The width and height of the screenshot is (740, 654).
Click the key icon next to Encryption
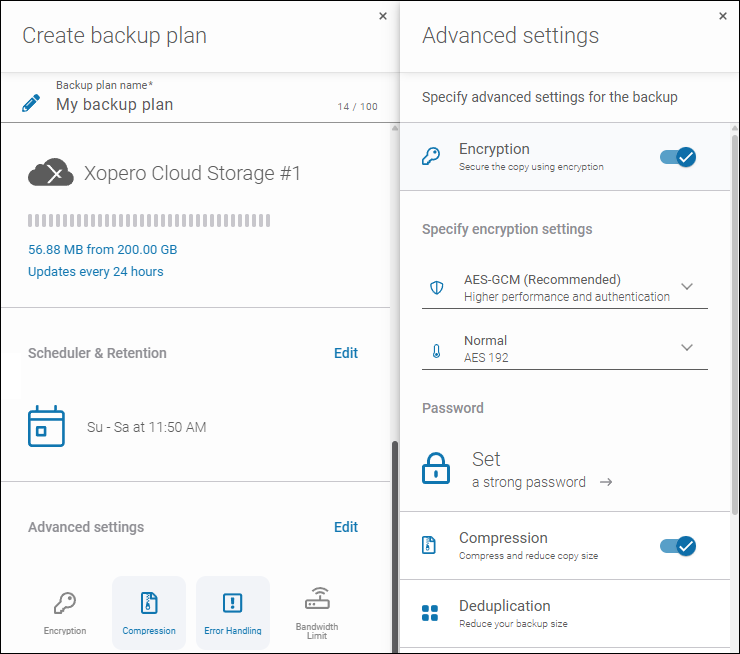tap(430, 156)
